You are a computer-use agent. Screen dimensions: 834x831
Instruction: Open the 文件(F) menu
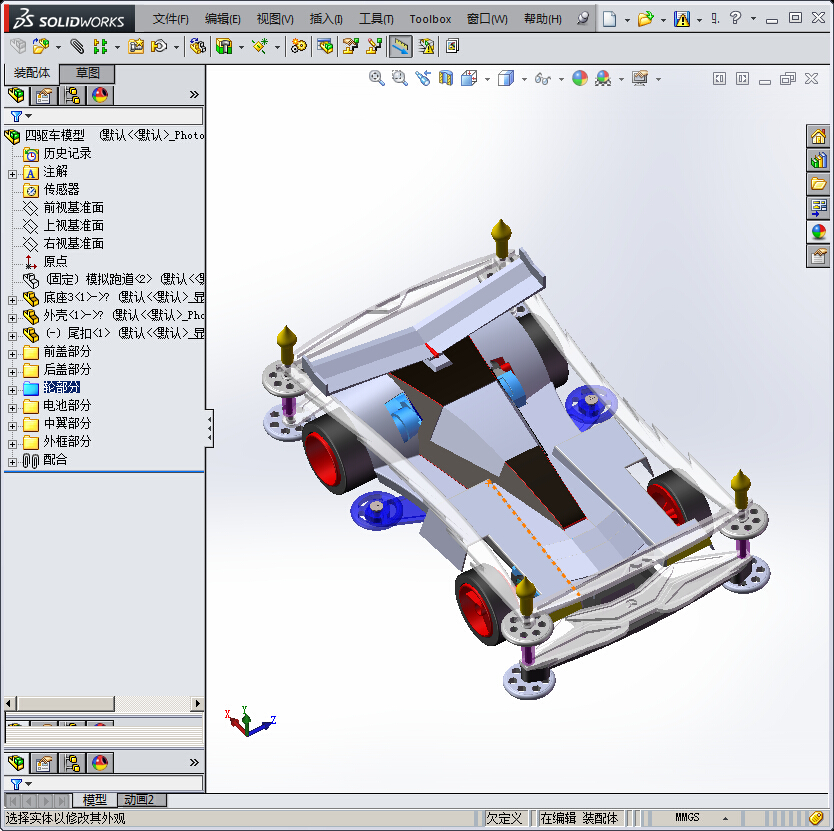coord(170,19)
